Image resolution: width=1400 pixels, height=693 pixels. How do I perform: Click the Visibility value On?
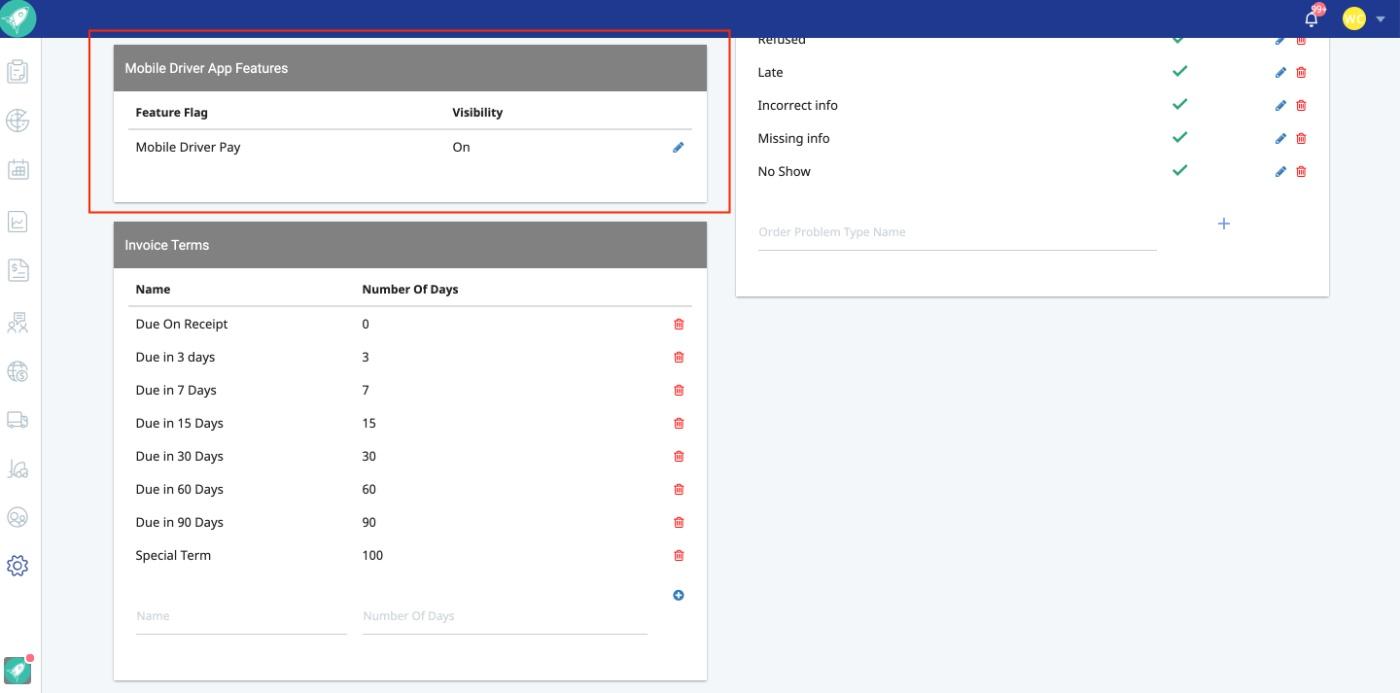[461, 147]
